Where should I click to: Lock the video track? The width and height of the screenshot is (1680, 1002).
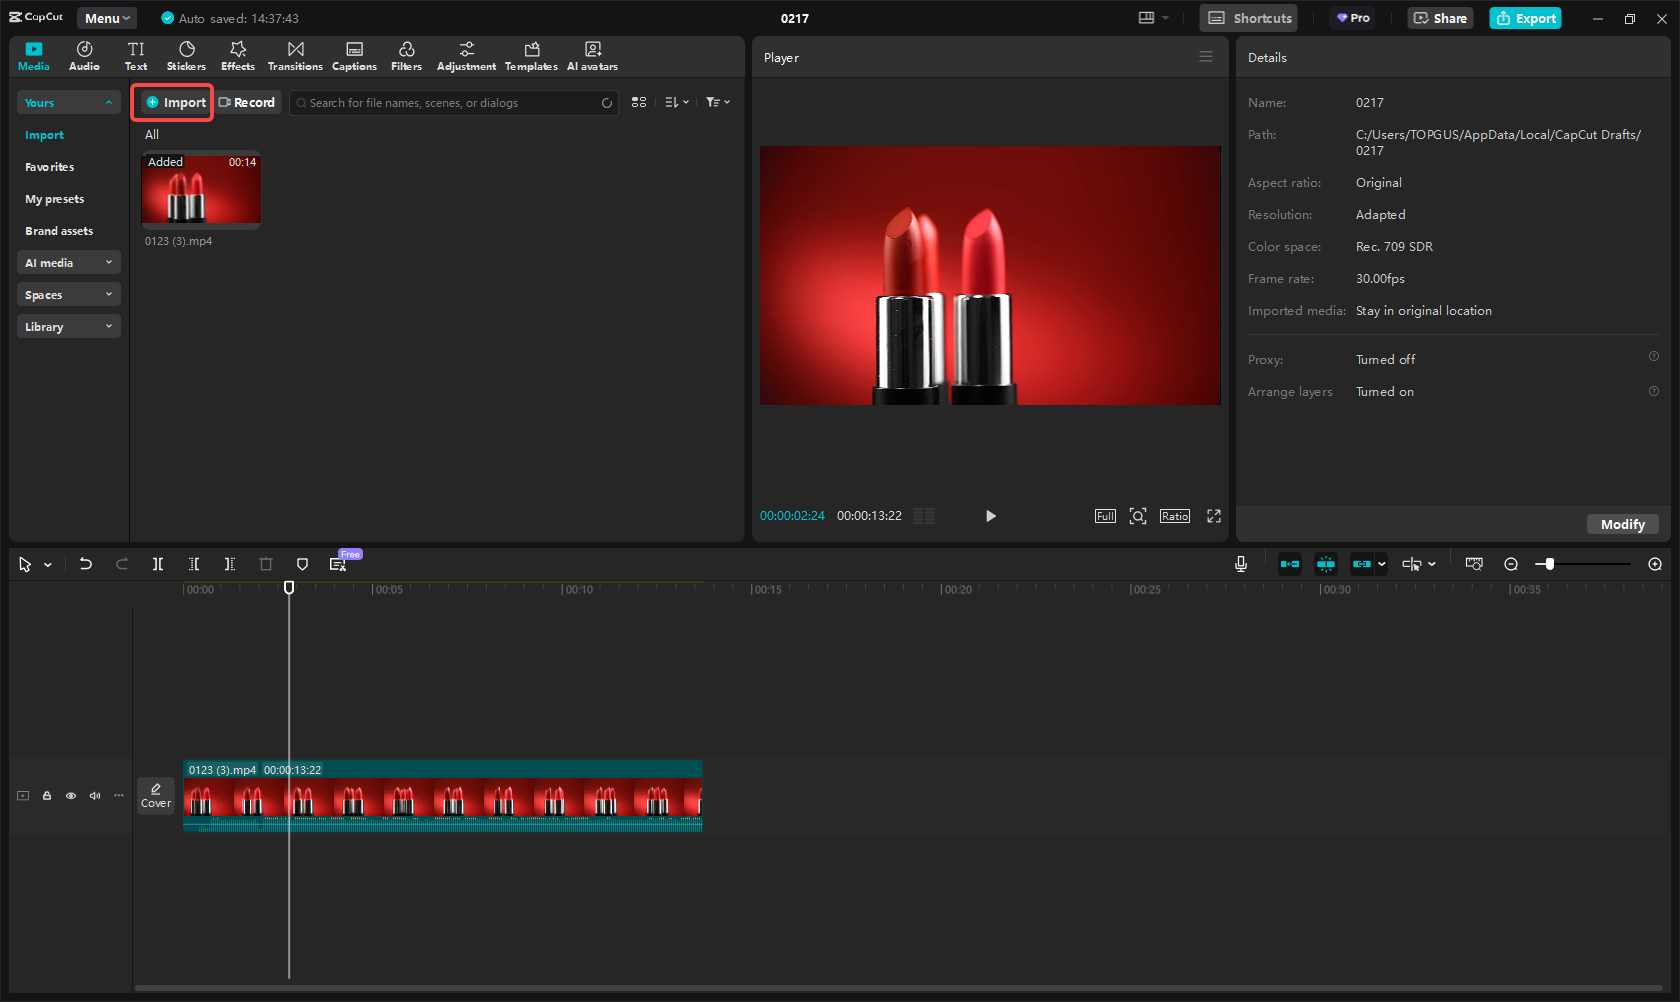[x=47, y=796]
